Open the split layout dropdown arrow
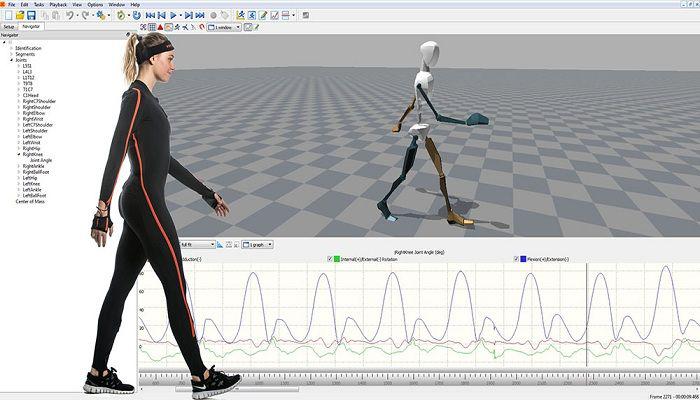This screenshot has height=400, width=700. pos(293,15)
